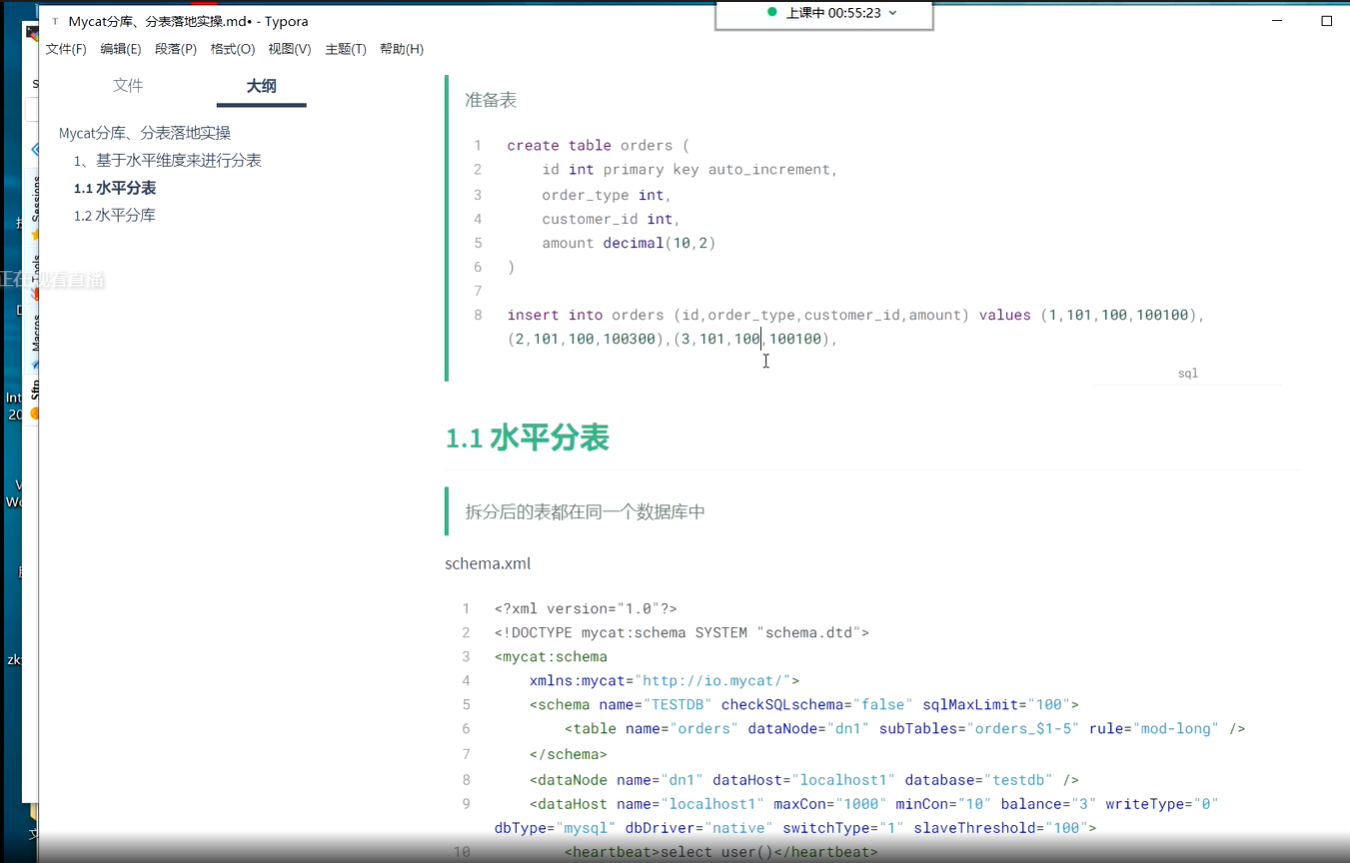This screenshot has width=1350, height=863.
Task: Switch sidebar to the 文件 tab
Action: tap(128, 86)
